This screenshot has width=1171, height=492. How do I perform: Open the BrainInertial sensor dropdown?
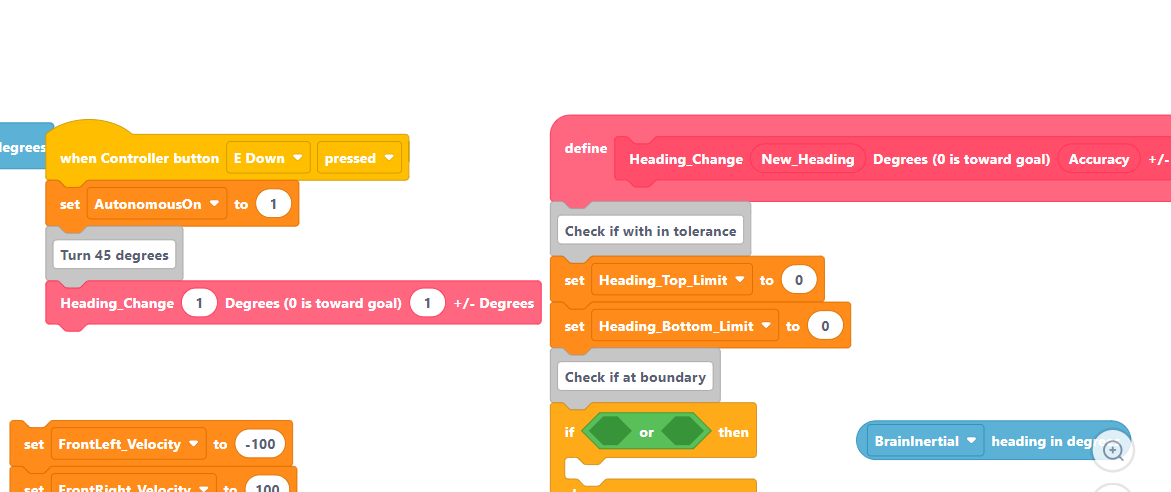click(925, 441)
